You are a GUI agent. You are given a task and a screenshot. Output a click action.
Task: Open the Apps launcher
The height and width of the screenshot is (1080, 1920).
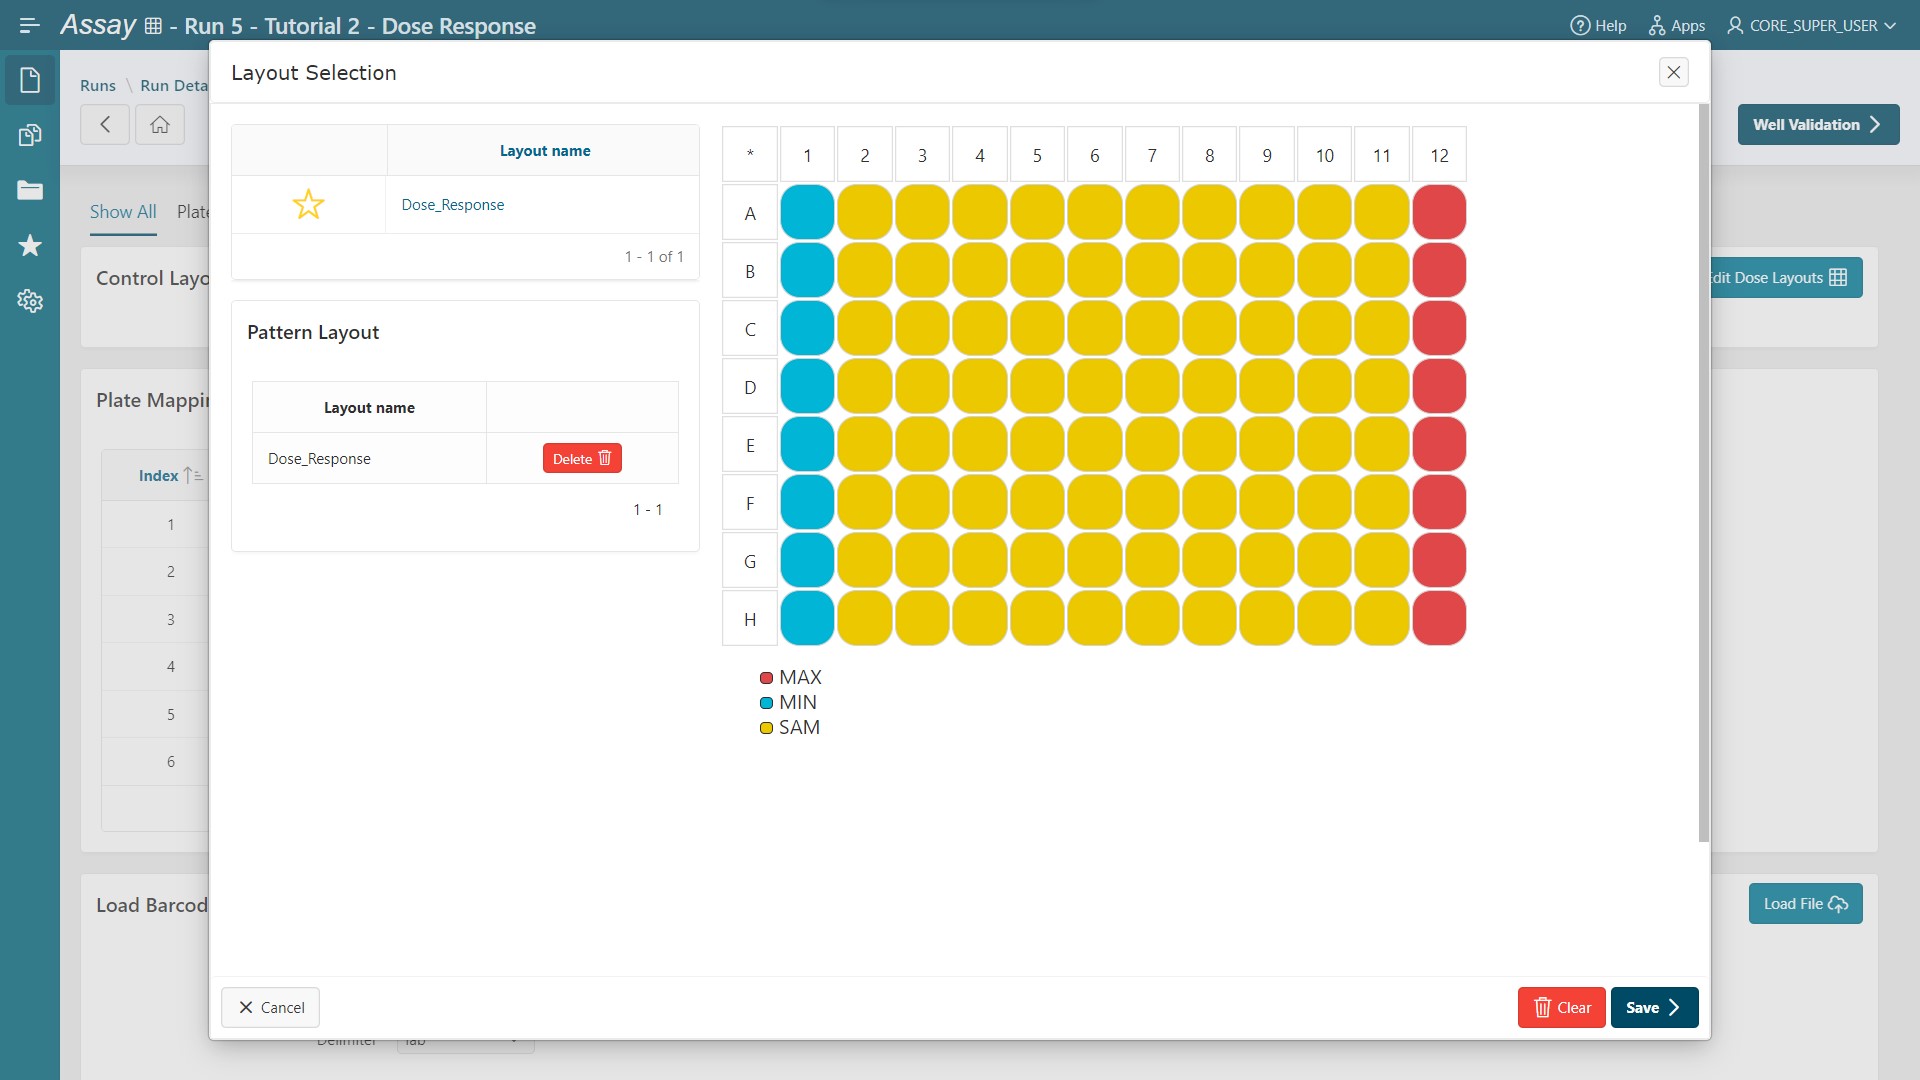(1677, 25)
